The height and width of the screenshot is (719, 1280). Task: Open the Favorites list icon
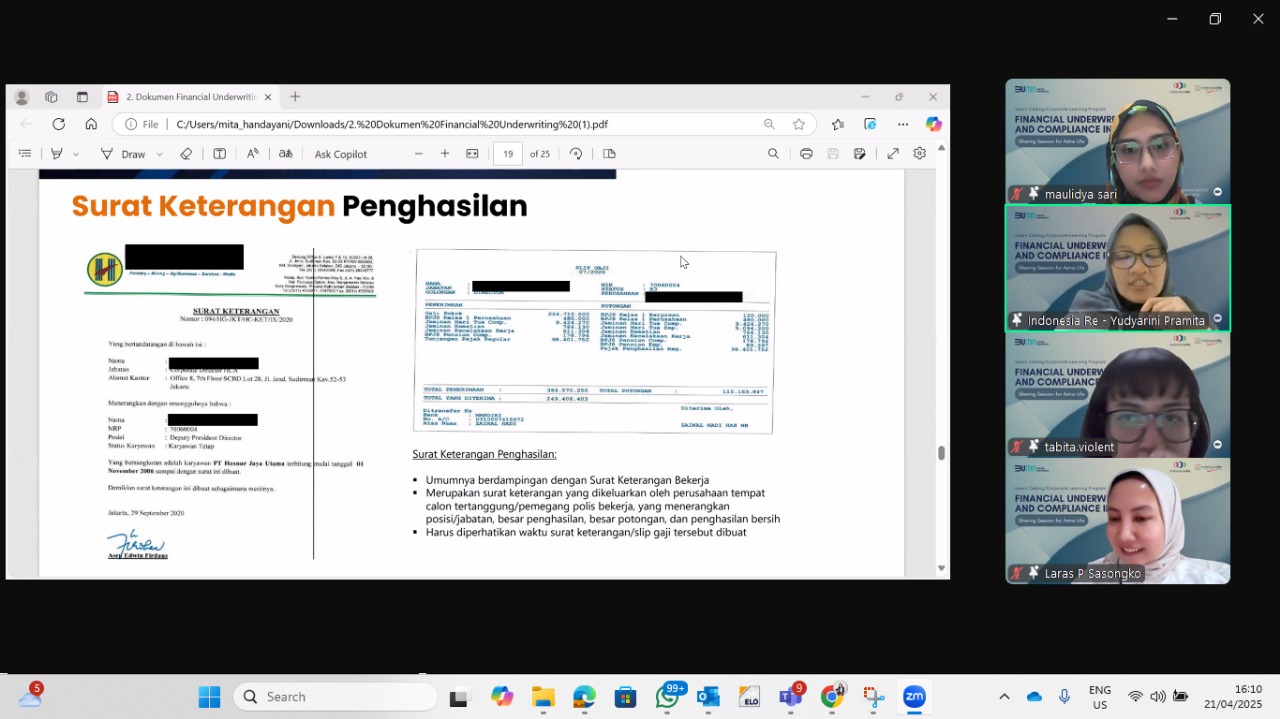tap(838, 124)
